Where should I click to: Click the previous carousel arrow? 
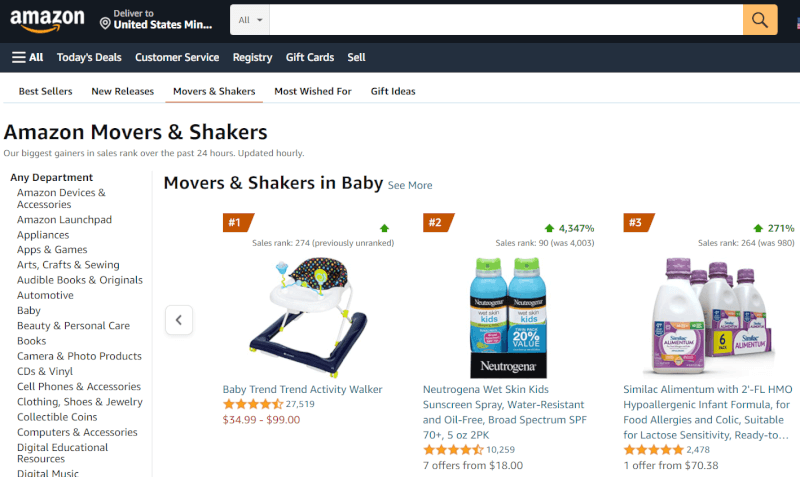tap(179, 320)
